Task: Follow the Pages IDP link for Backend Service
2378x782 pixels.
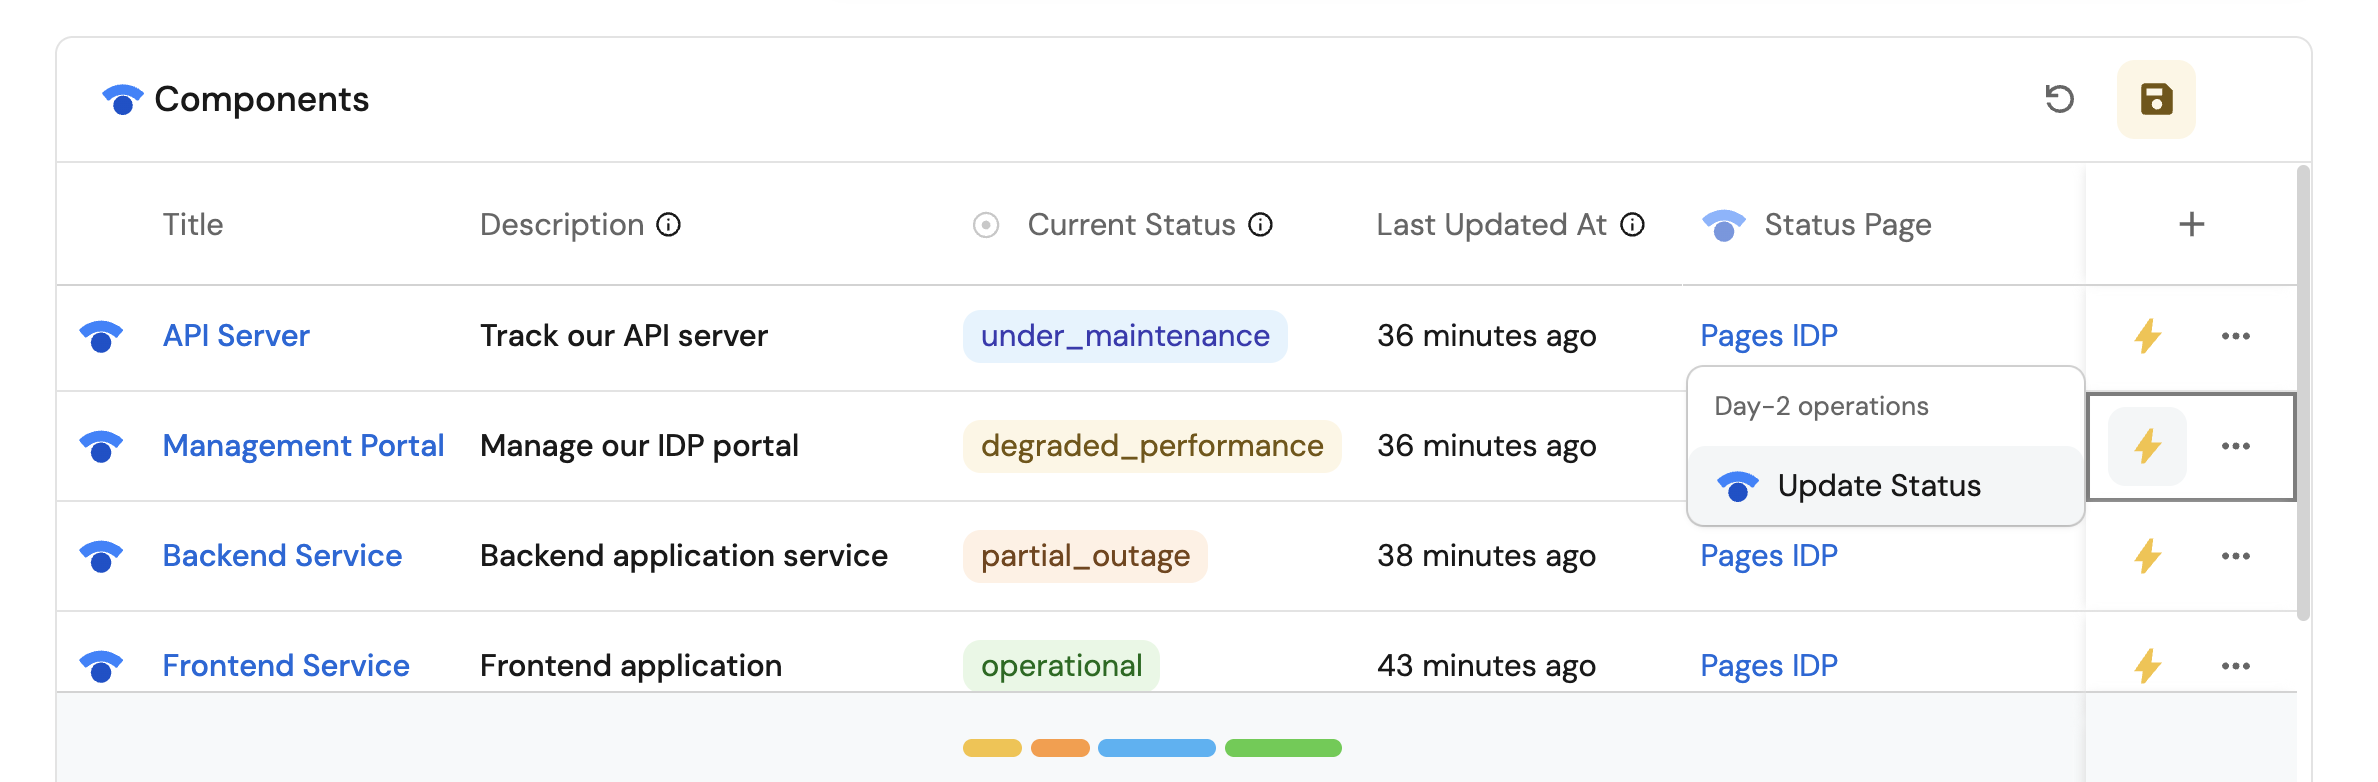Action: (1768, 556)
